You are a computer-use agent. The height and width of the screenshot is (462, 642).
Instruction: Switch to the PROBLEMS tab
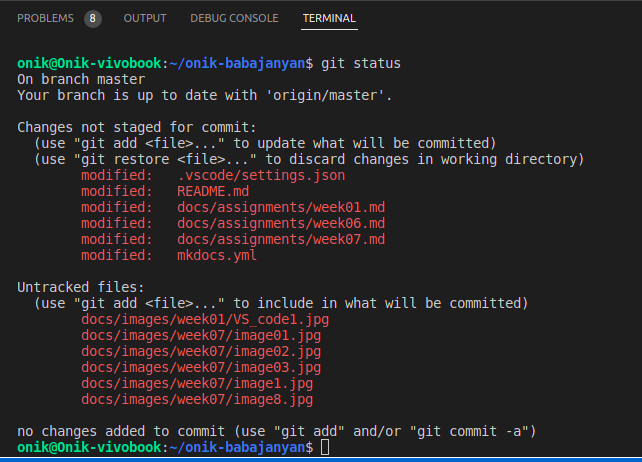(x=45, y=18)
